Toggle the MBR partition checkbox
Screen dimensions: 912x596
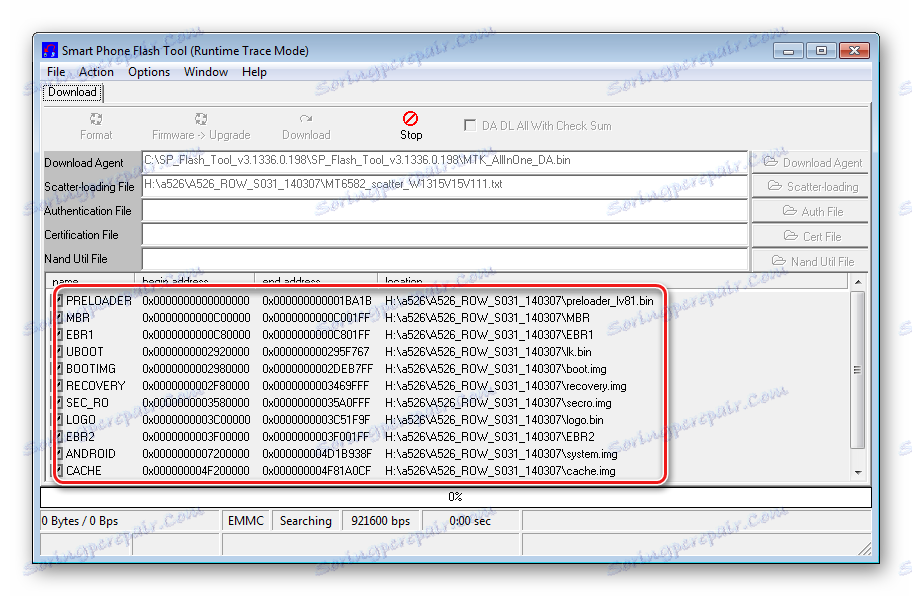pyautogui.click(x=59, y=317)
